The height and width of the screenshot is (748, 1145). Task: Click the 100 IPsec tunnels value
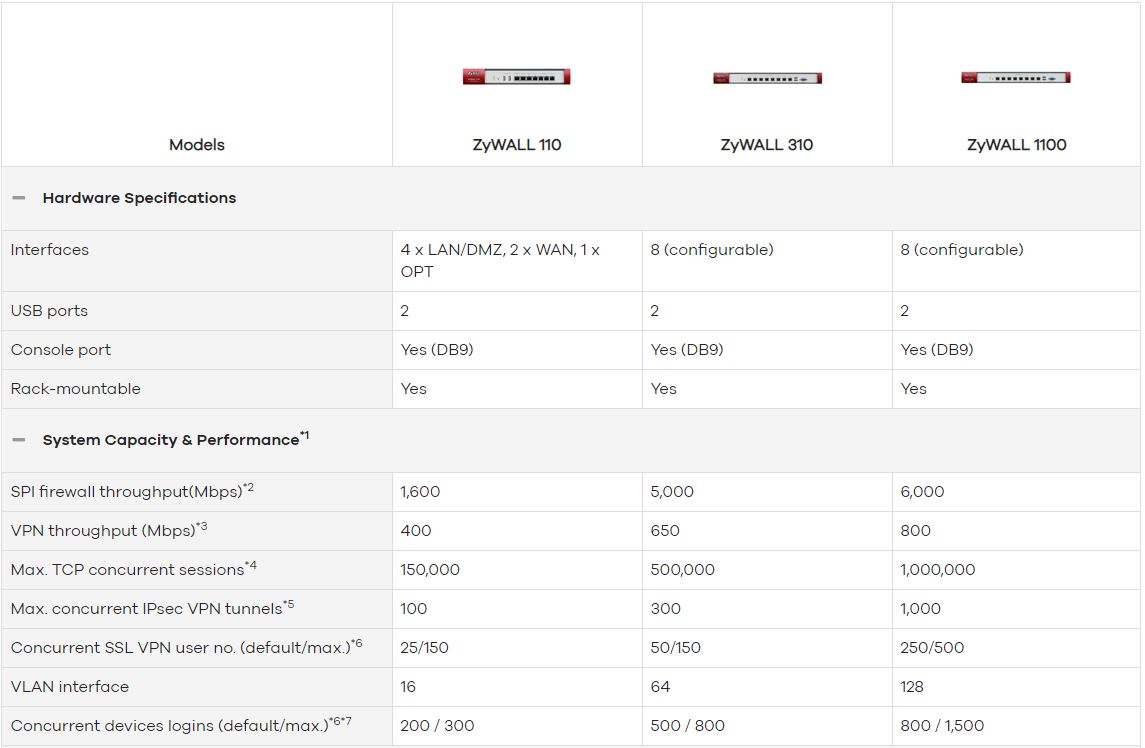pos(413,608)
